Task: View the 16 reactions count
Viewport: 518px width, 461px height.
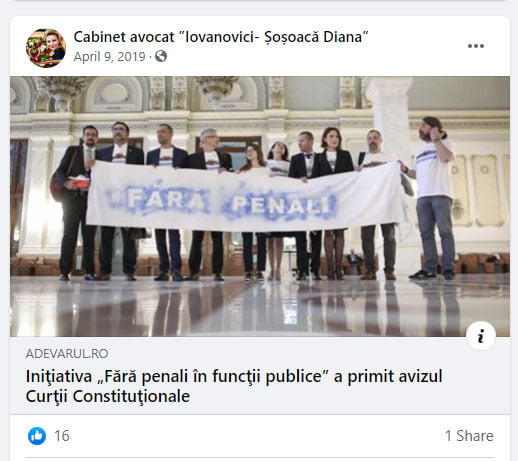Action: pyautogui.click(x=62, y=436)
